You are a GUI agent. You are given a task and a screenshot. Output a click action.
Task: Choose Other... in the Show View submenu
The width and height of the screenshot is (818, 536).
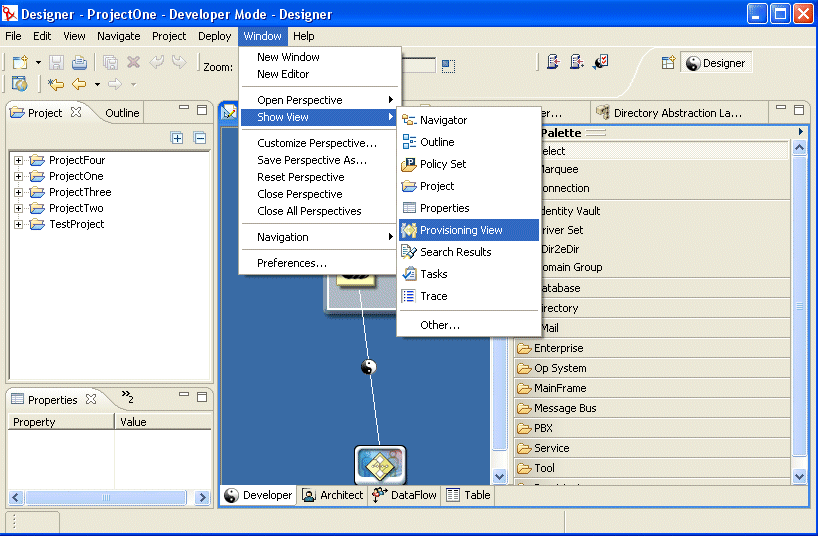(x=440, y=325)
